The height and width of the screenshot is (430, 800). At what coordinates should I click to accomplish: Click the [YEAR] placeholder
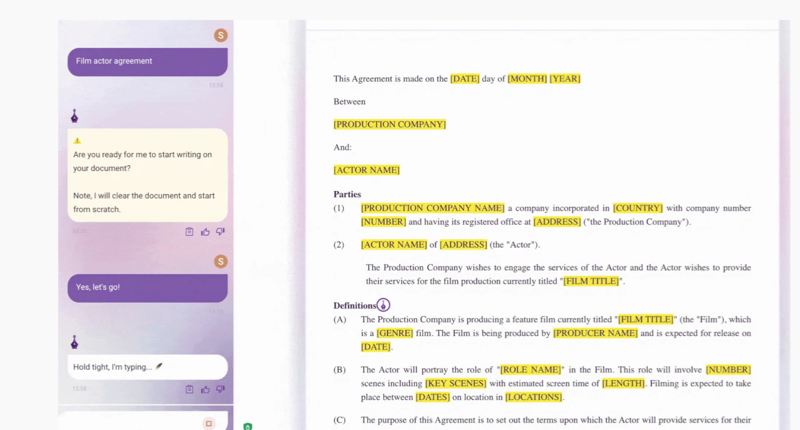click(565, 79)
